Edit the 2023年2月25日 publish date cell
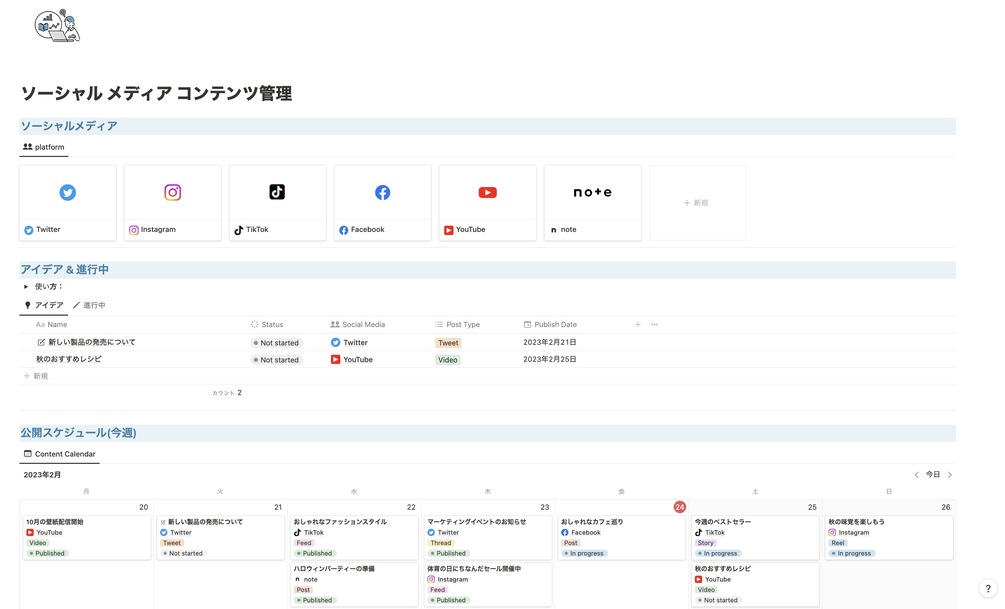The width and height of the screenshot is (1005, 609). (549, 360)
